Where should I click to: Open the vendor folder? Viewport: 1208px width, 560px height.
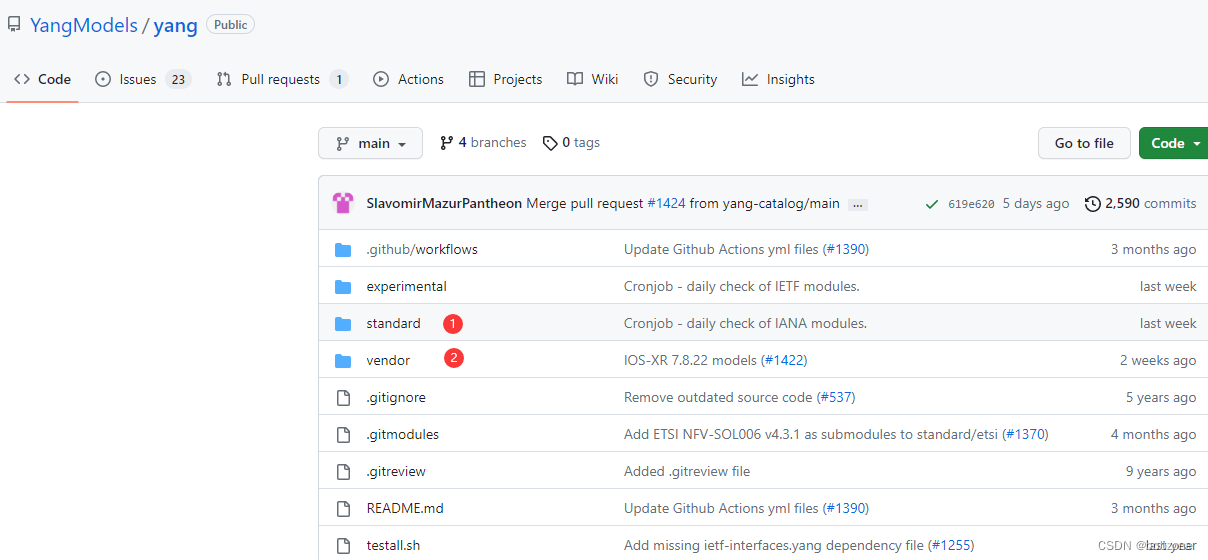tap(388, 360)
